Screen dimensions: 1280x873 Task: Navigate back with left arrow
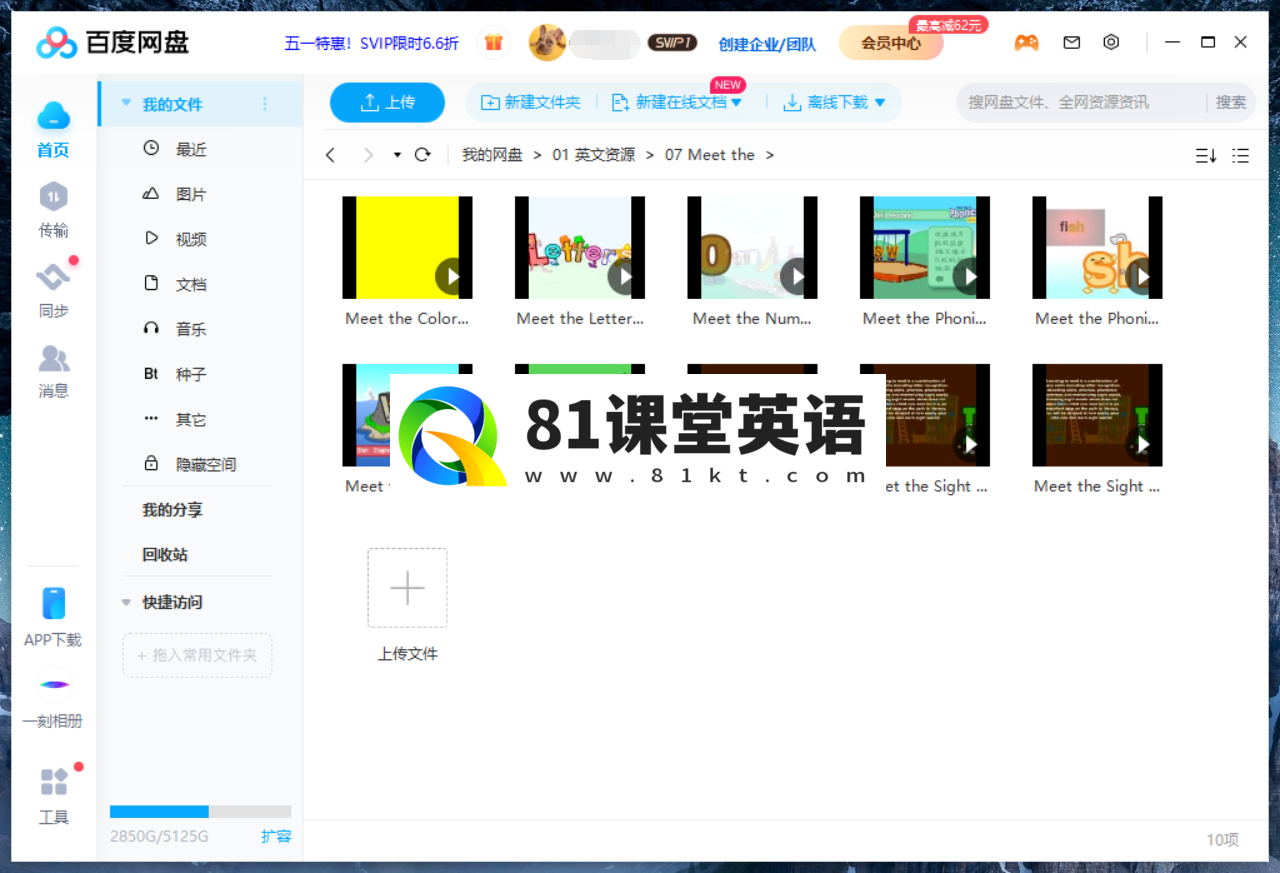pos(331,155)
